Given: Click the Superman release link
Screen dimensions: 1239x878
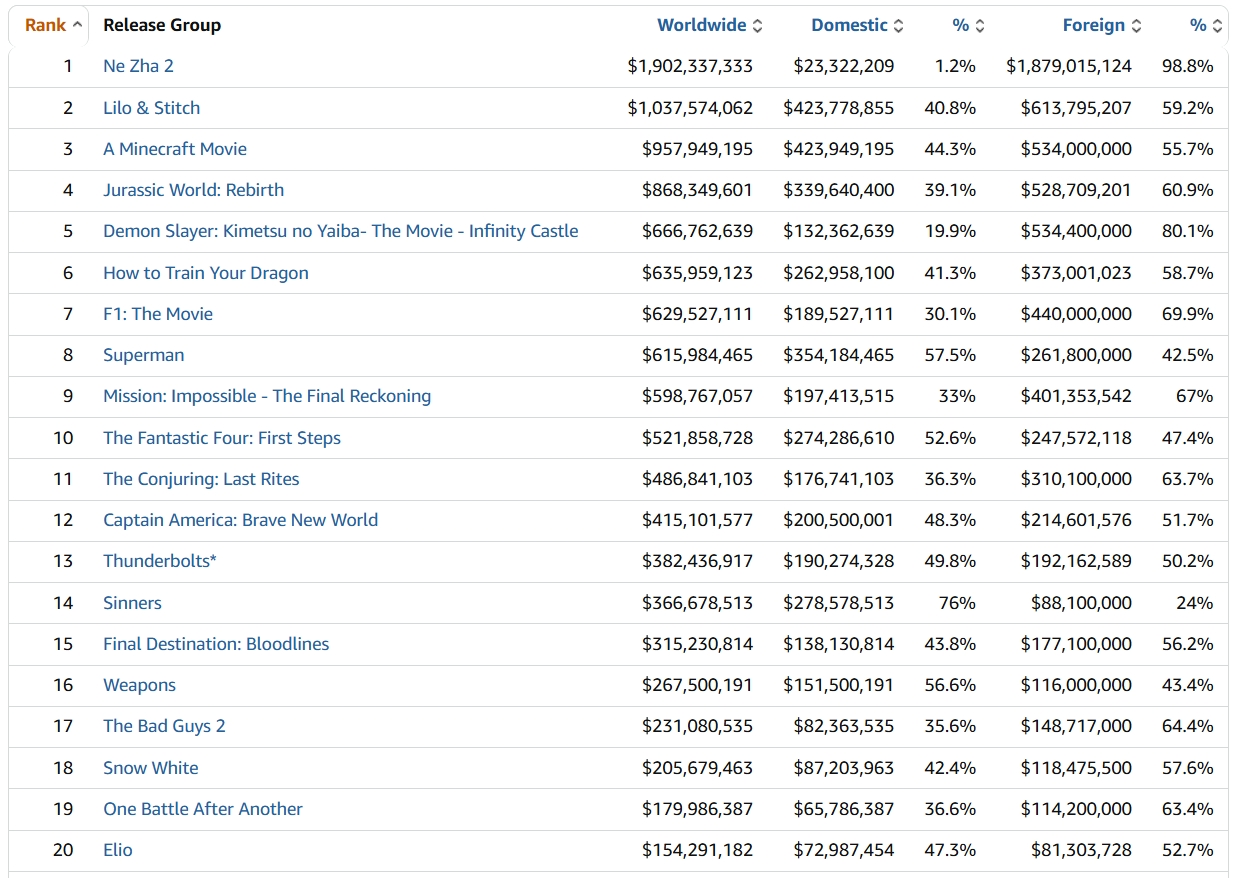Looking at the screenshot, I should (x=143, y=355).
